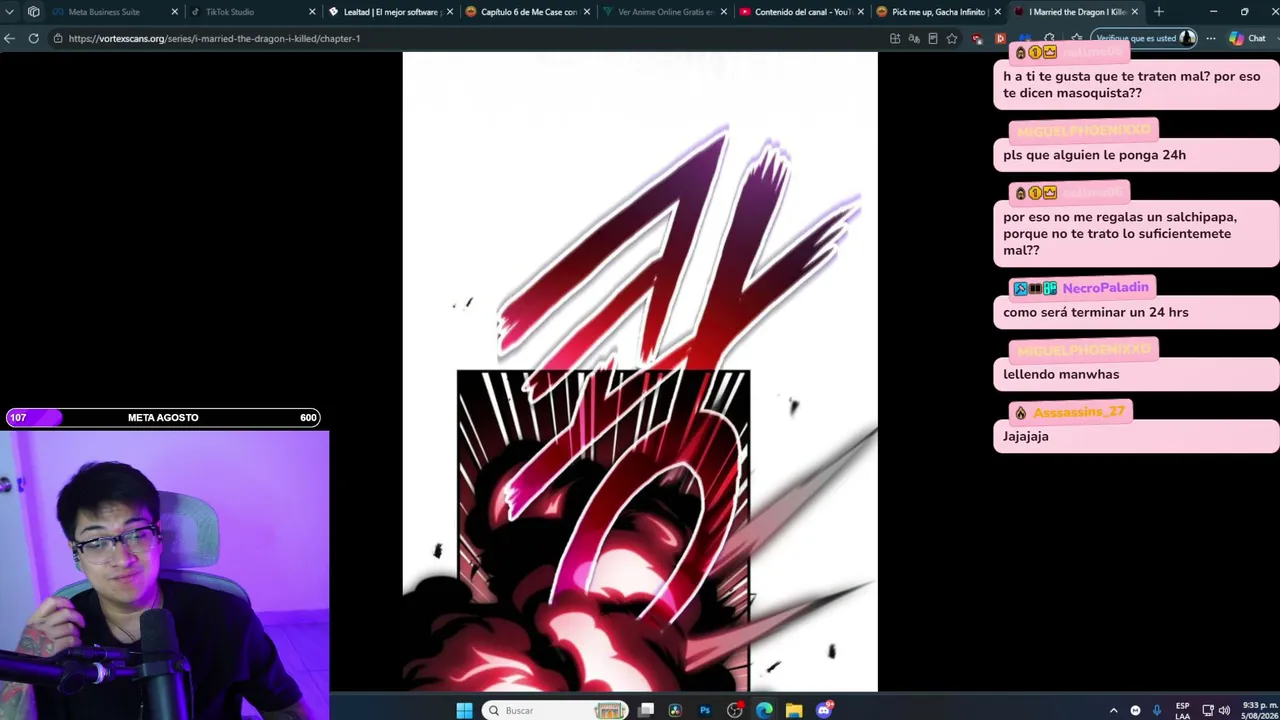Switch to the Pick me up, Gacha Infinito tab
The height and width of the screenshot is (720, 1280).
[938, 12]
